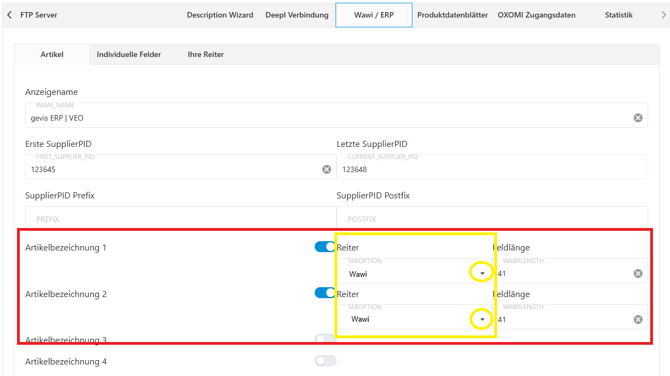Select the Artikel sub-tab
The height and width of the screenshot is (376, 670).
coord(52,54)
